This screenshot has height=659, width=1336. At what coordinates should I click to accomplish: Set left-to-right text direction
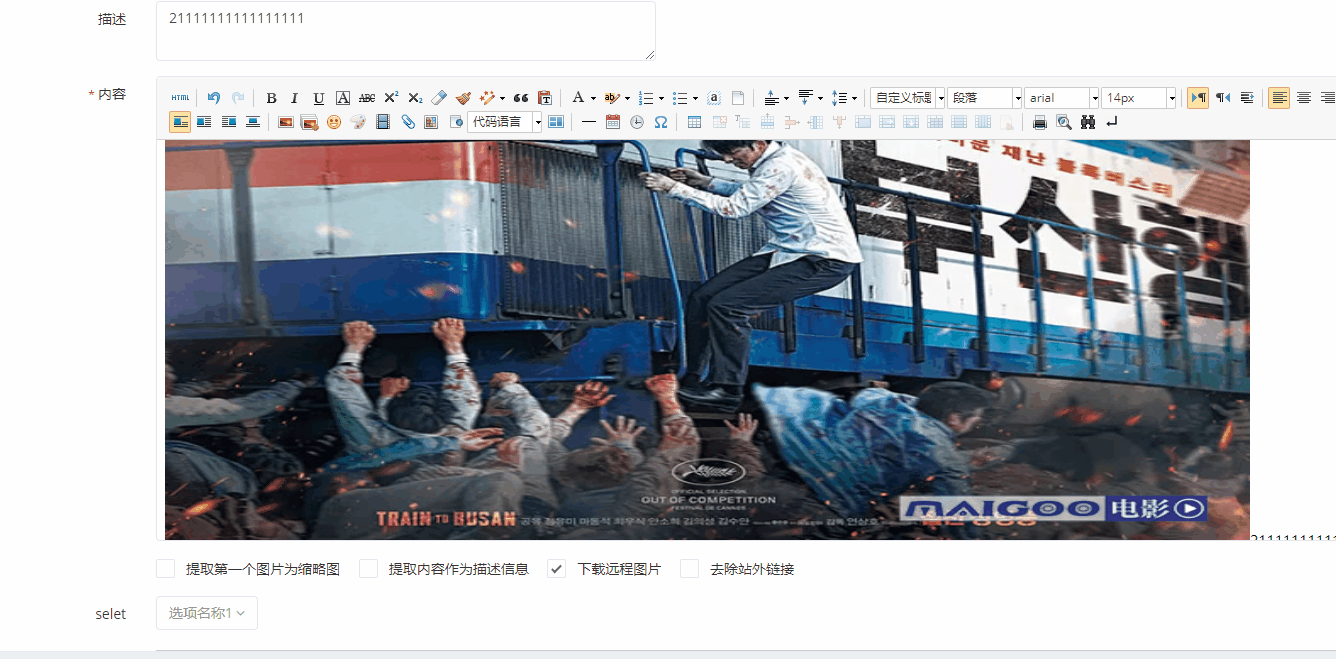pyautogui.click(x=1198, y=98)
